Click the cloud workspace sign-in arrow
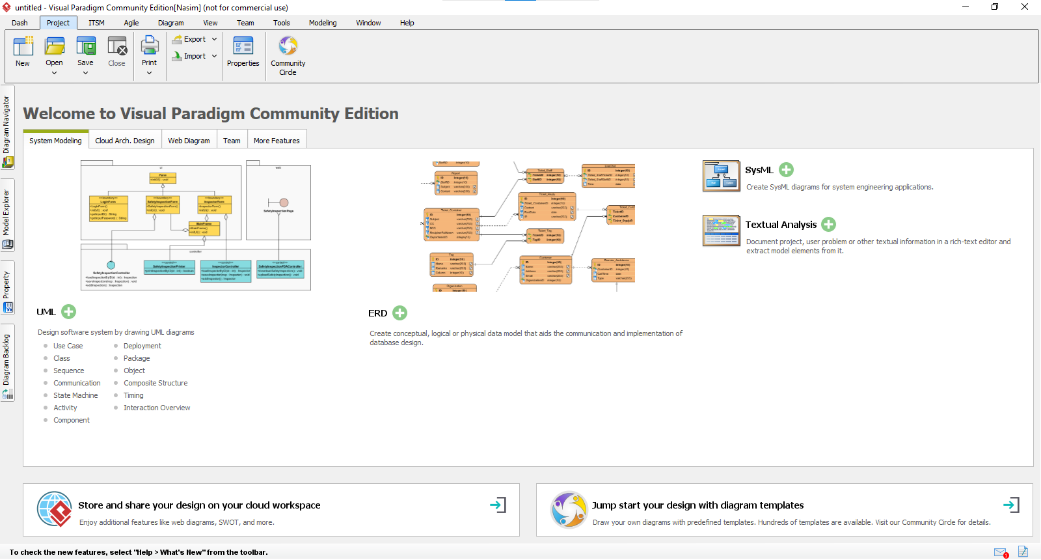Screen dimensions: 1041x560 pyautogui.click(x=498, y=505)
